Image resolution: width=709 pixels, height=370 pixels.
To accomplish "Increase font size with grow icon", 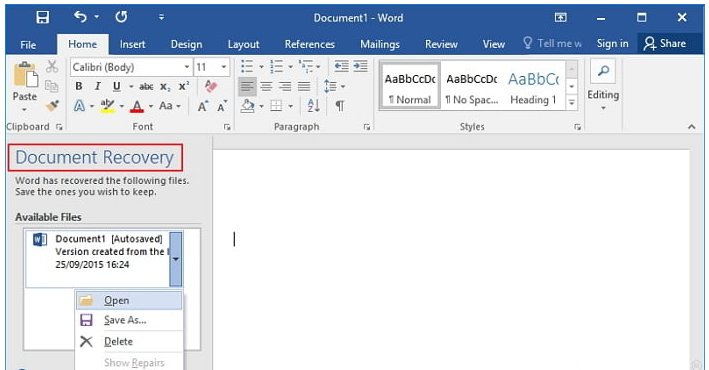I will click(203, 106).
